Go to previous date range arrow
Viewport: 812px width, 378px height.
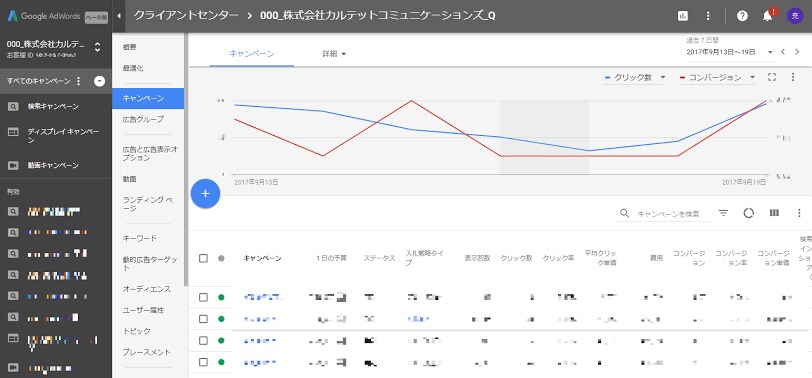tap(782, 52)
